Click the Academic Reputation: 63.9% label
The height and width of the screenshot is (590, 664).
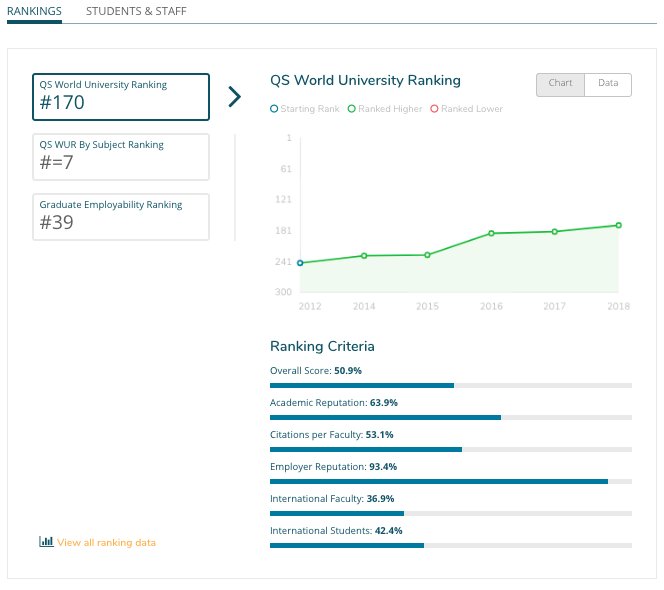click(x=334, y=403)
